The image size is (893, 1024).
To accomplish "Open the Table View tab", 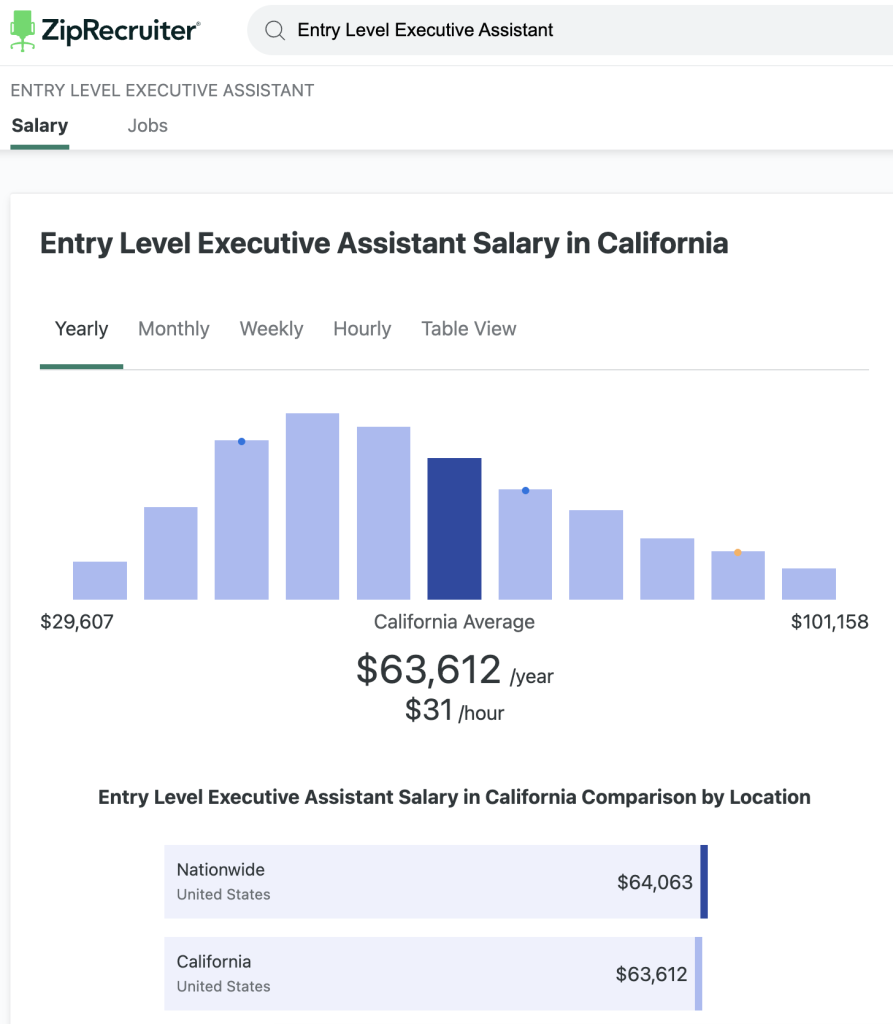I will pos(469,329).
